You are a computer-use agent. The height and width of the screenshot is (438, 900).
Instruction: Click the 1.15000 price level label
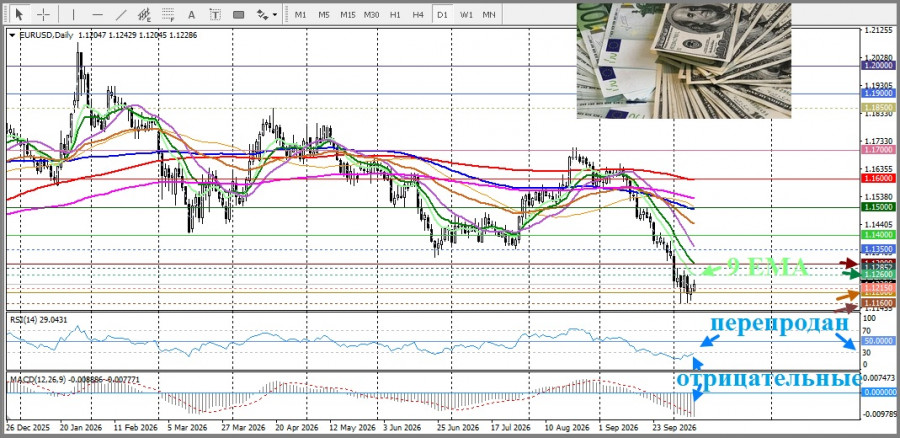pos(878,207)
